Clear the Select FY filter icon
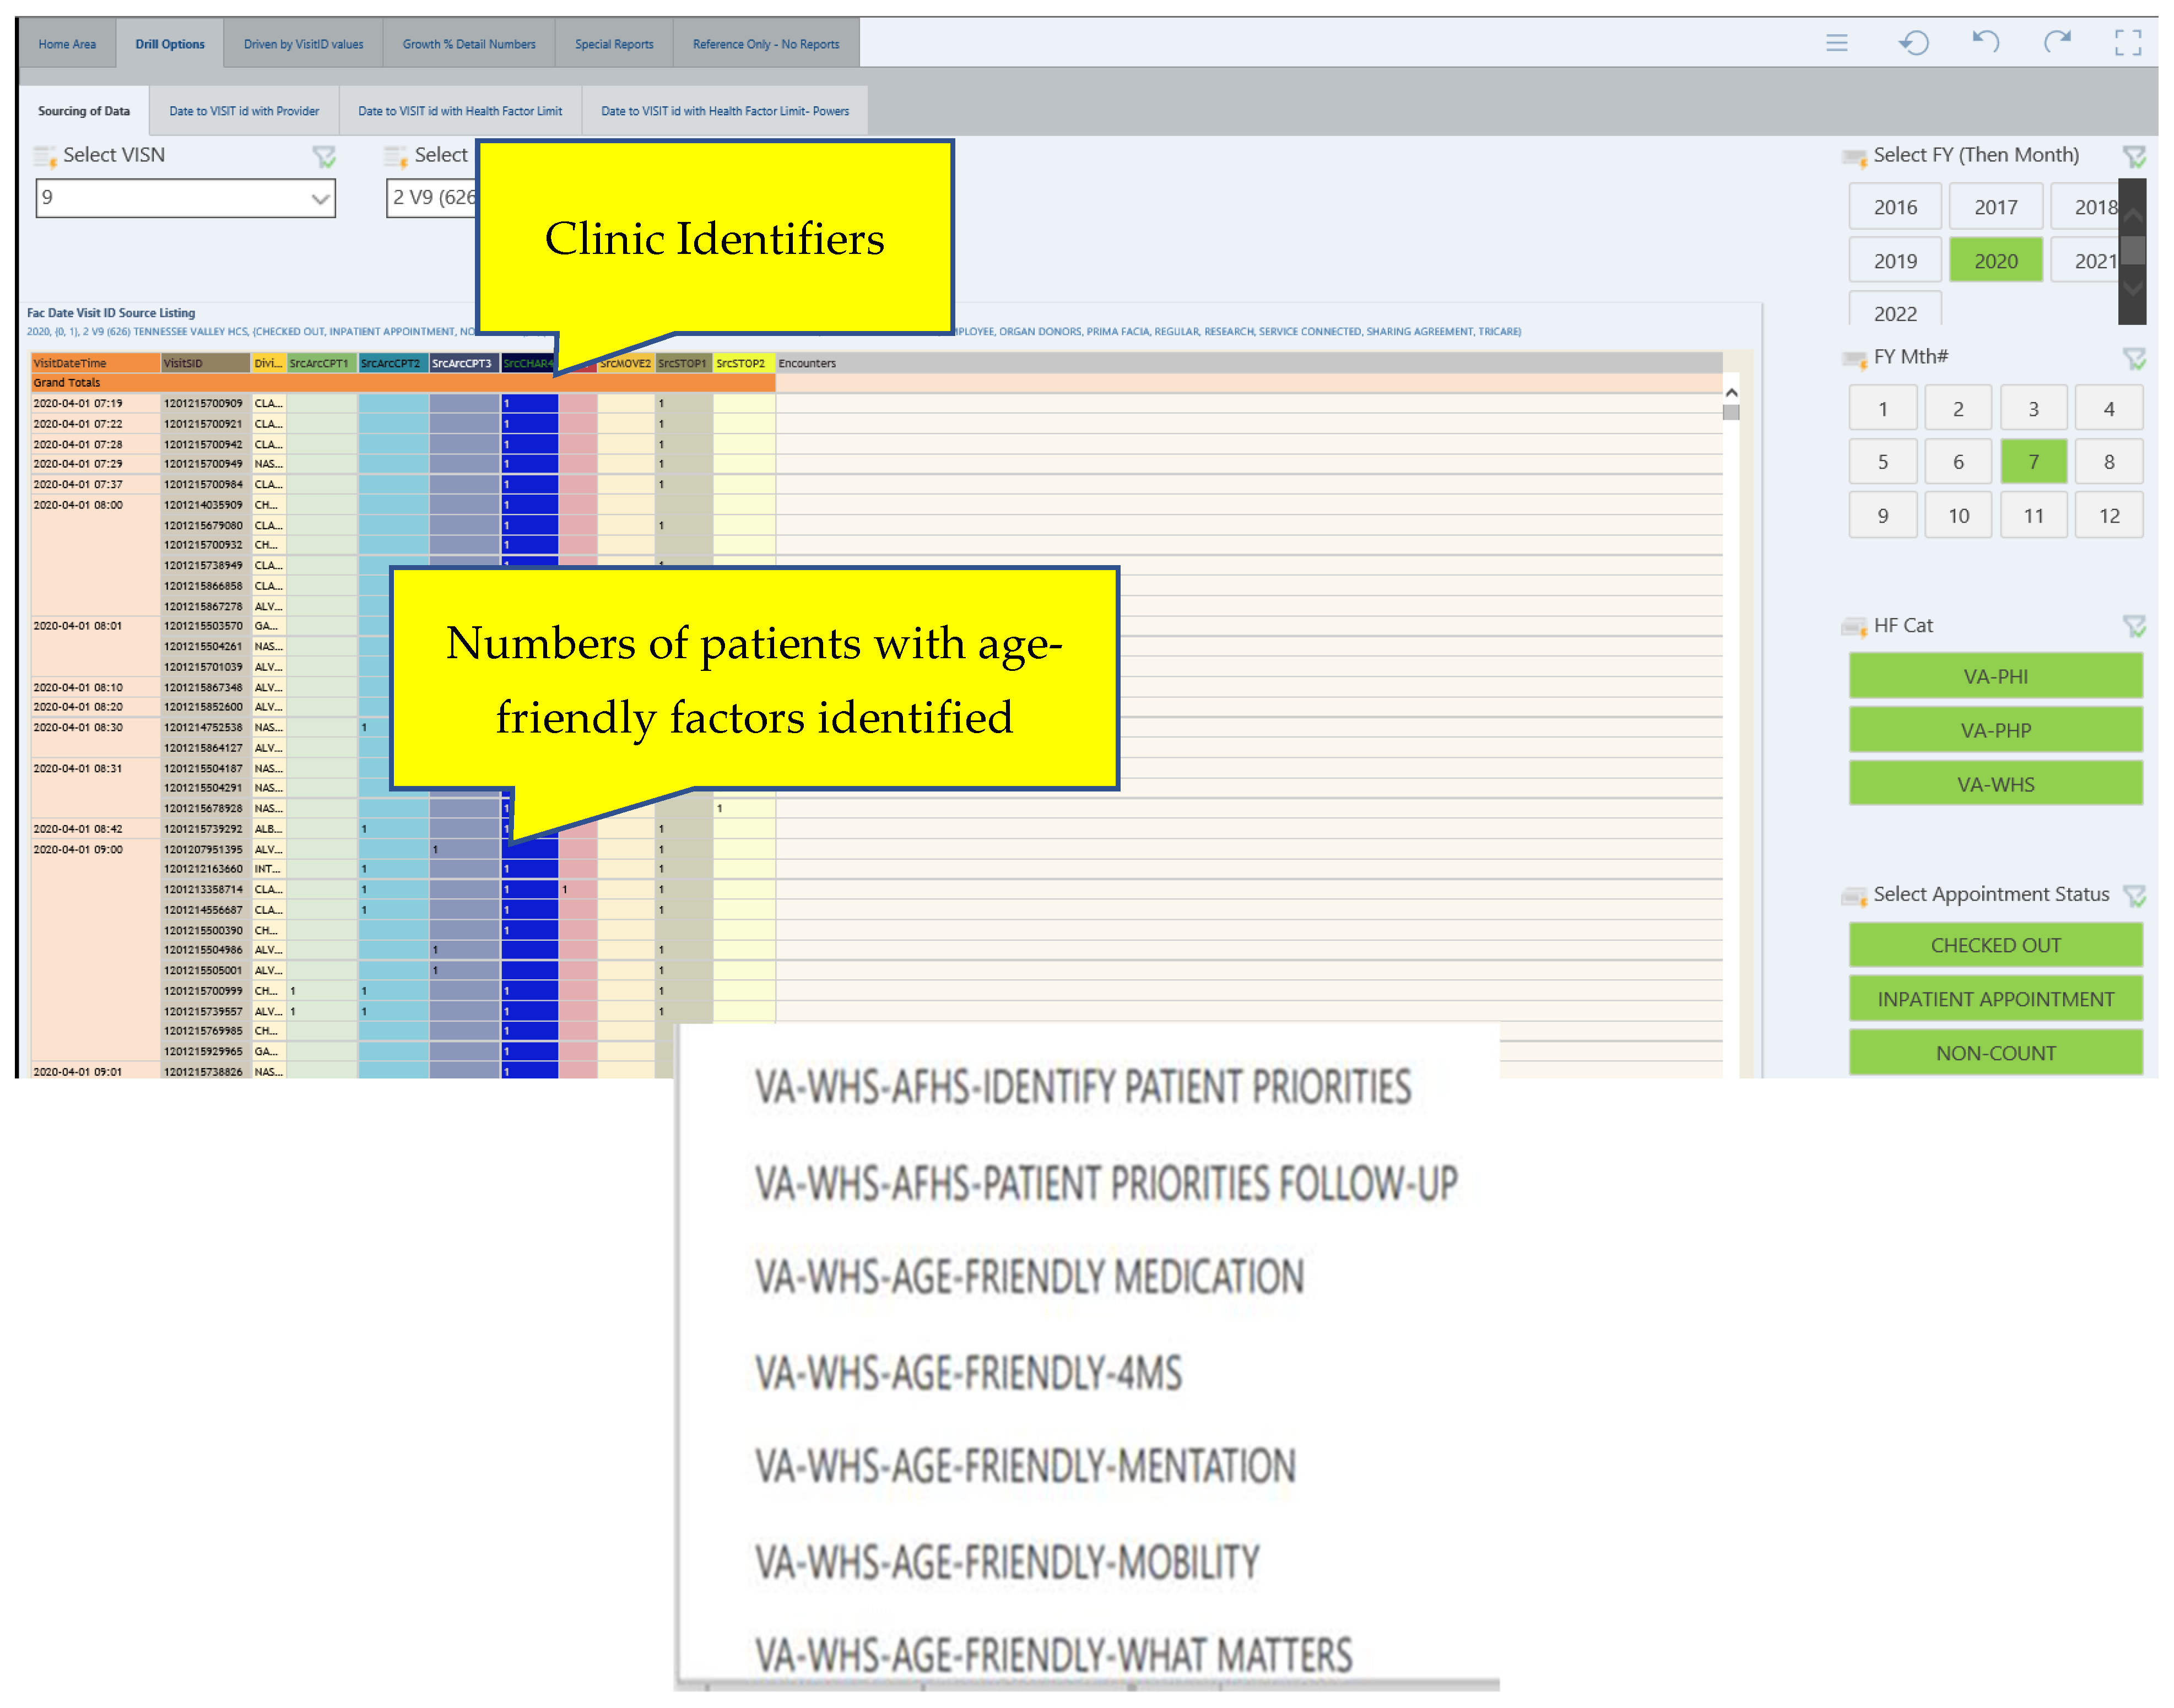 pyautogui.click(x=2134, y=157)
